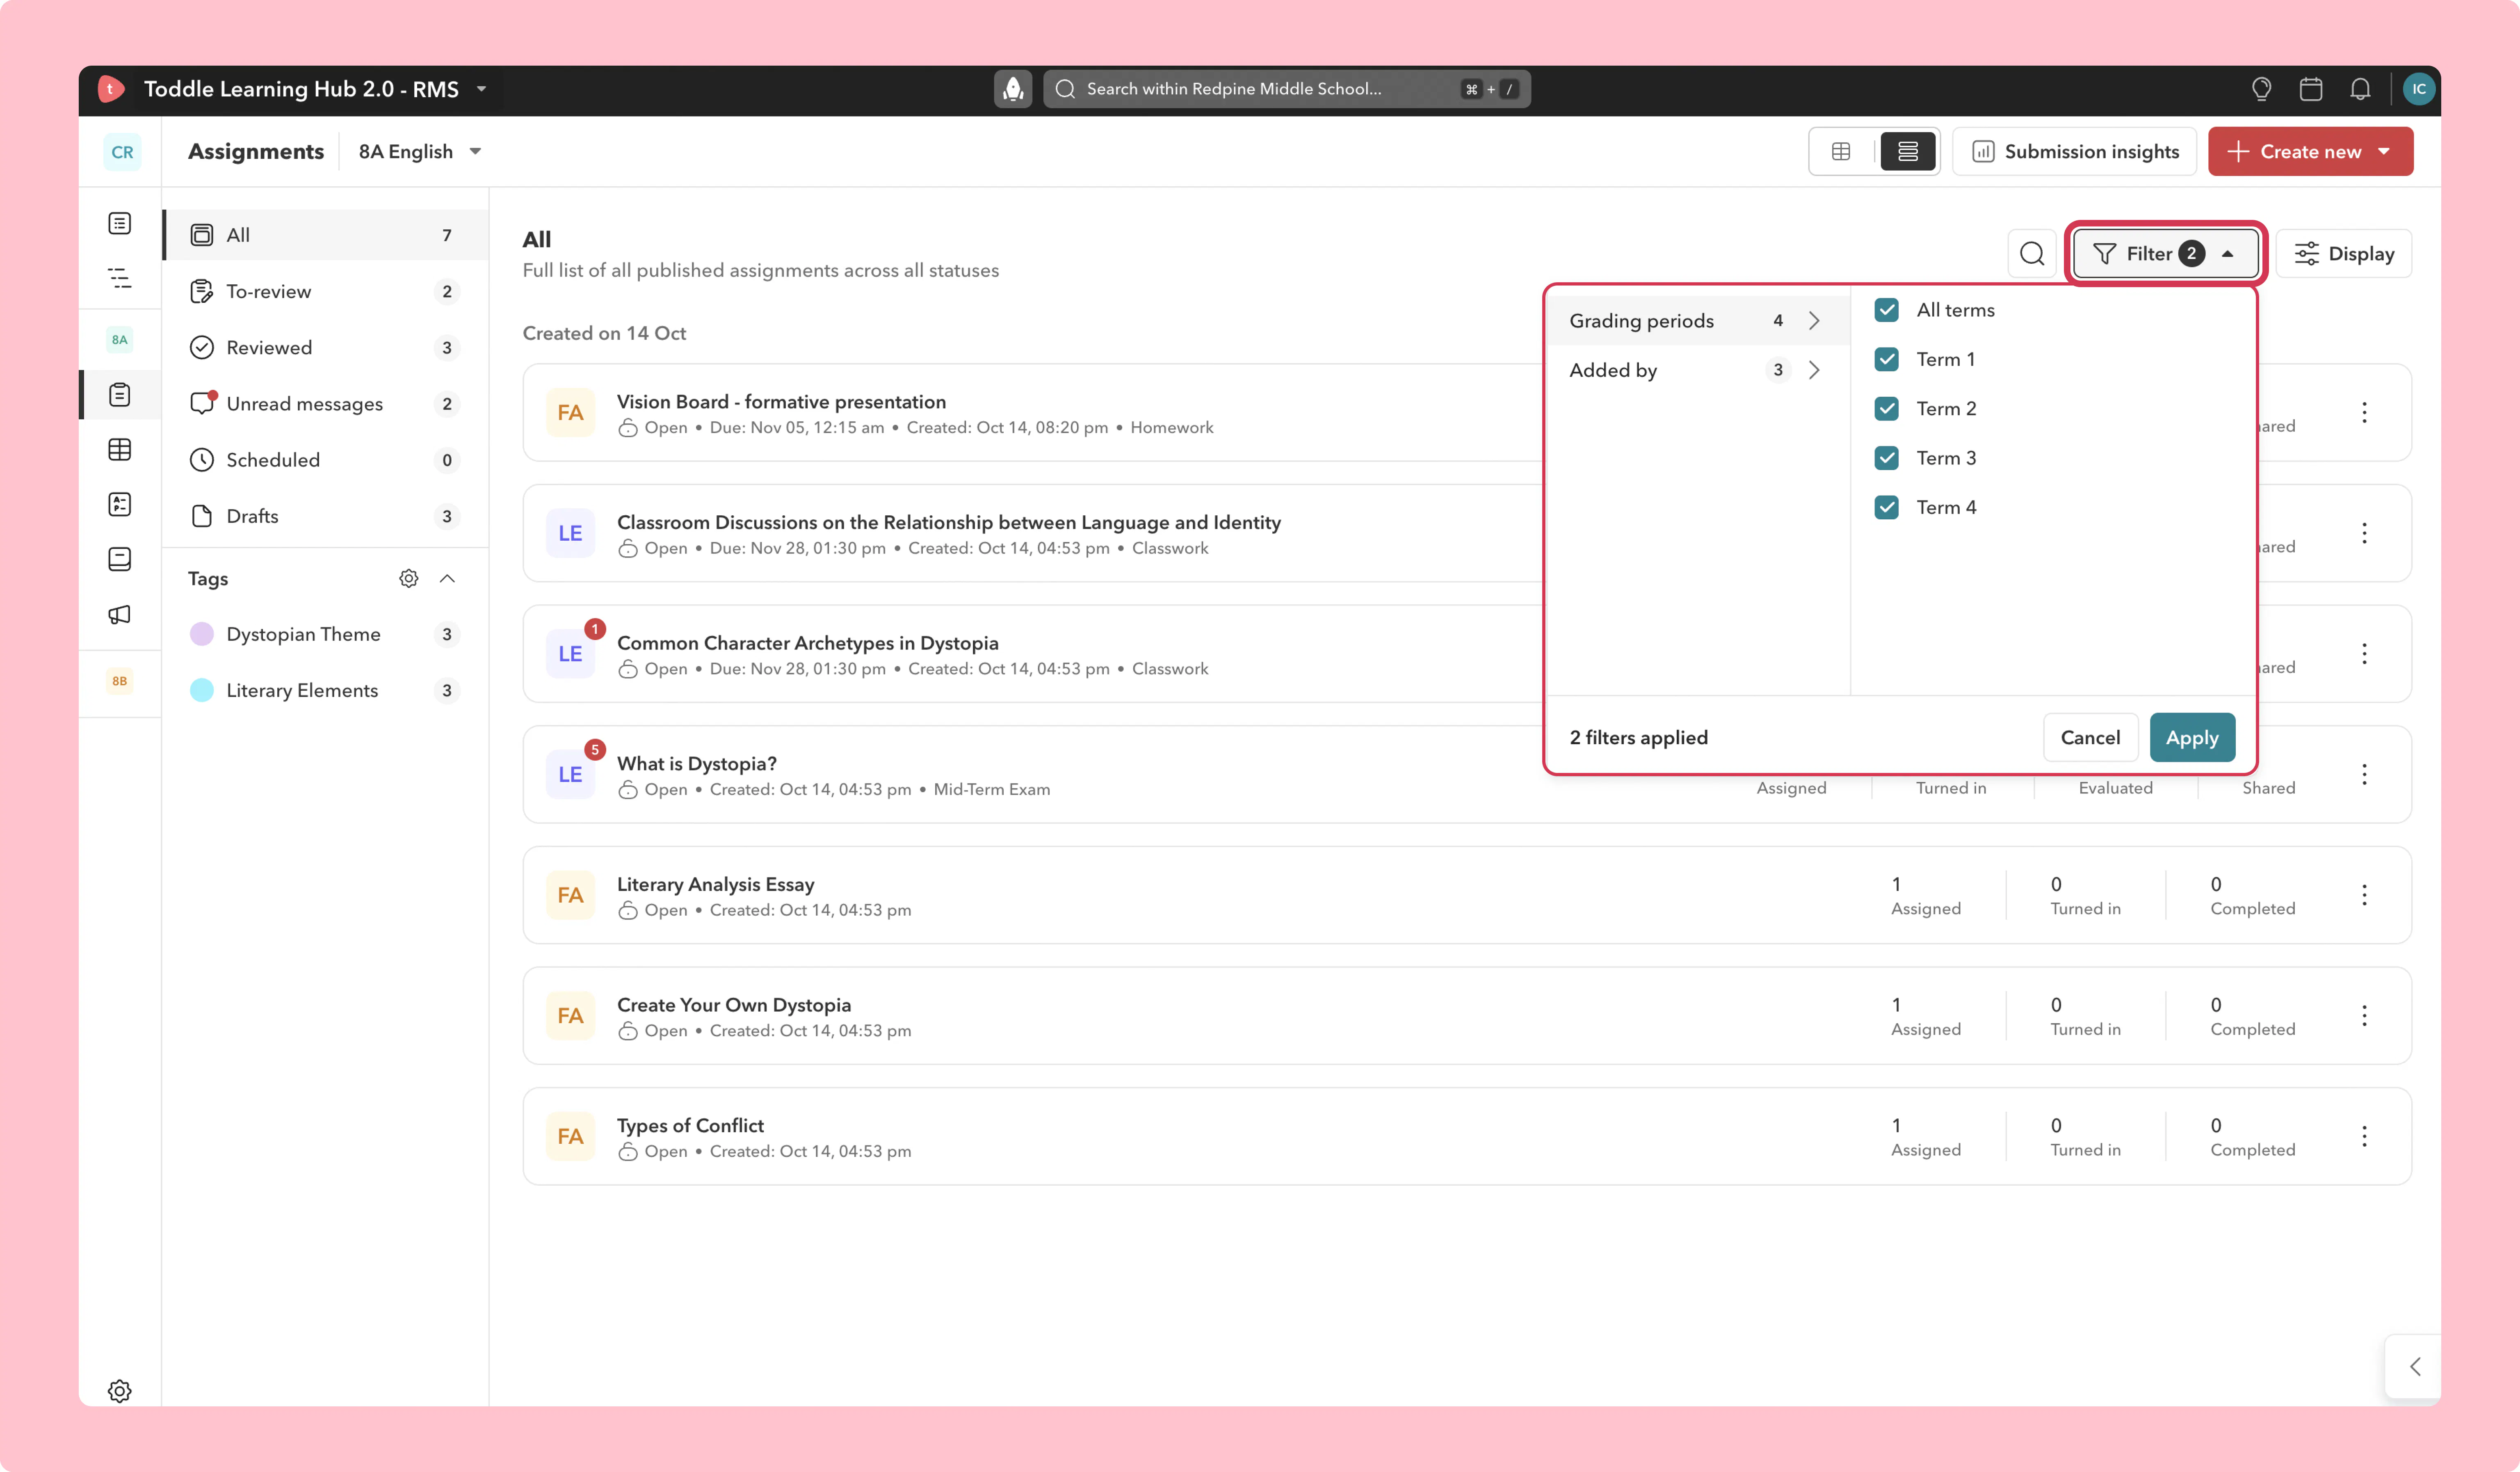Image resolution: width=2520 pixels, height=1472 pixels.
Task: Filter by the Literary Elements tag swatch
Action: pyautogui.click(x=202, y=690)
